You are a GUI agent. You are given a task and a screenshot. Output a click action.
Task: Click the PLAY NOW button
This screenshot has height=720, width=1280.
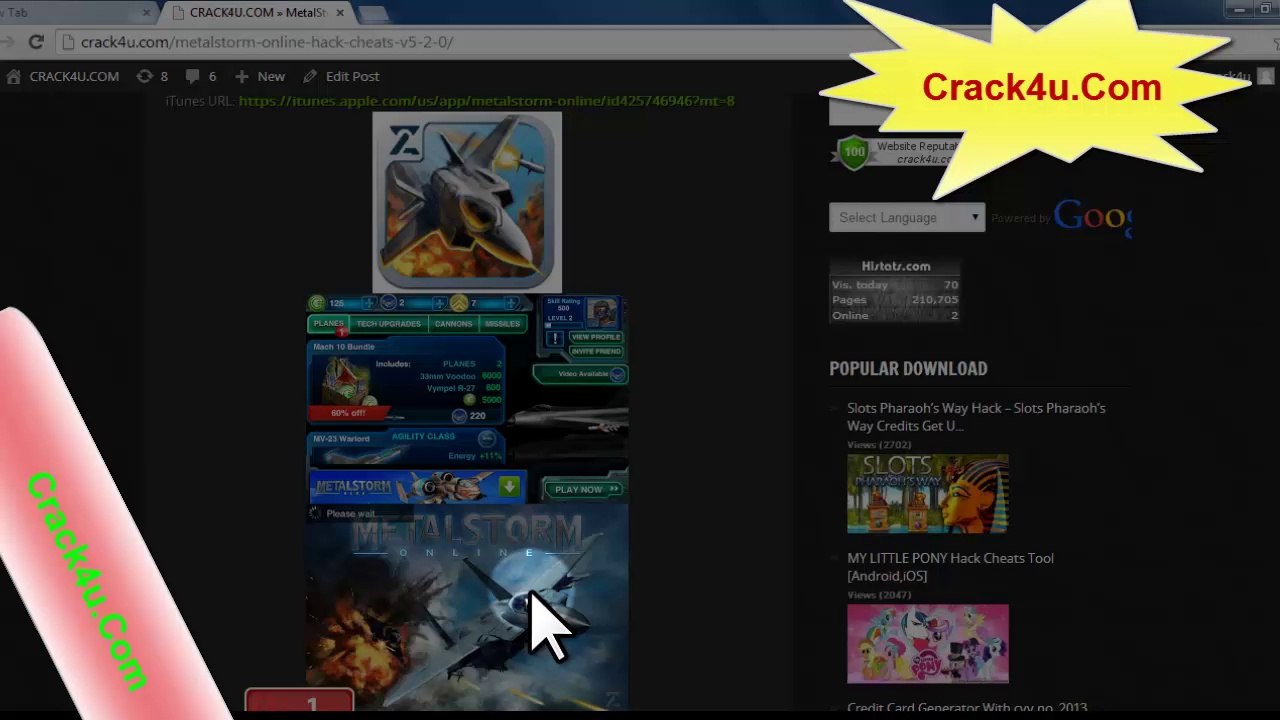tap(583, 489)
